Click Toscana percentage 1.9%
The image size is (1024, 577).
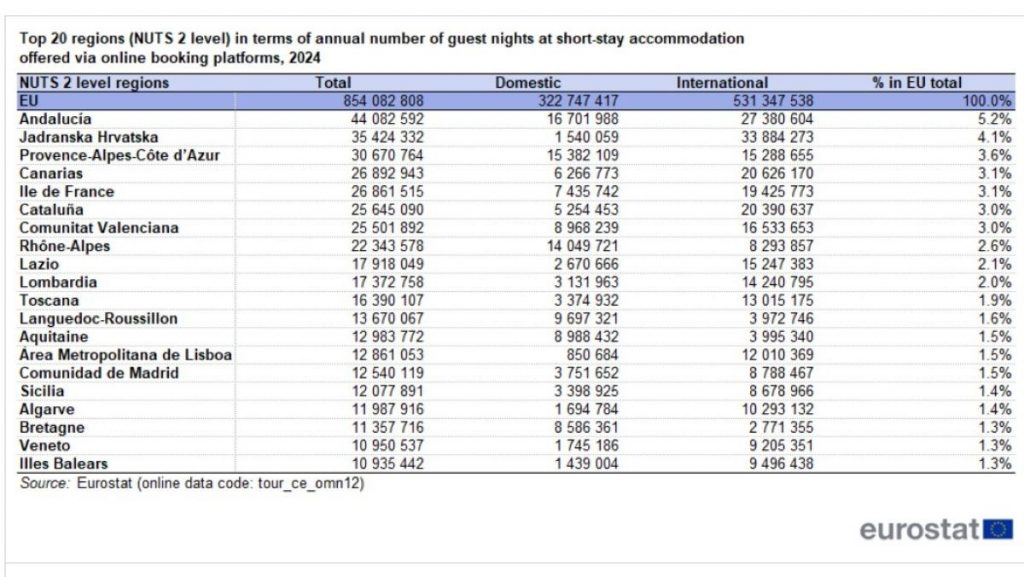pyautogui.click(x=995, y=301)
